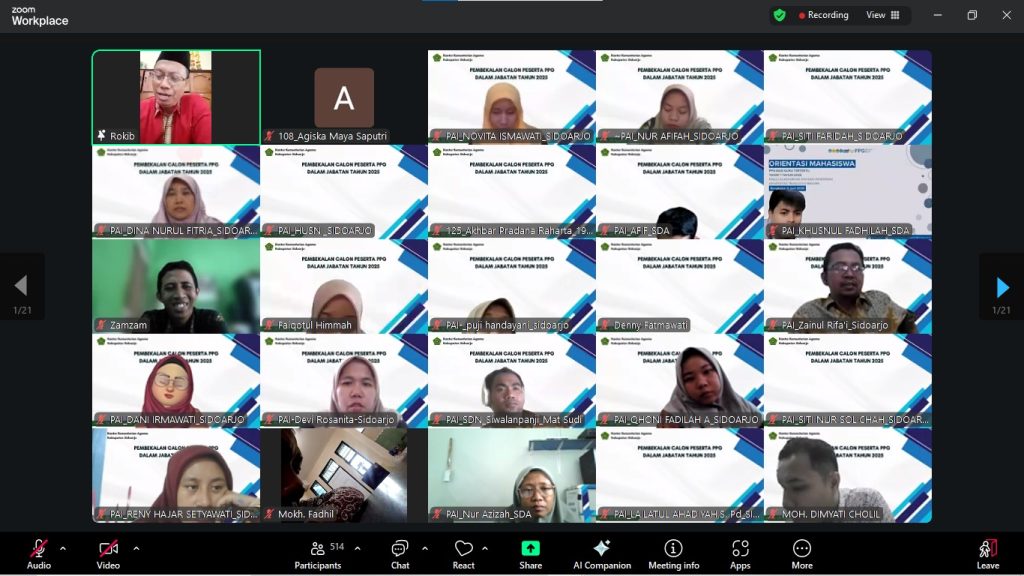
Task: Expand the caret next to Participants
Action: coord(357,548)
